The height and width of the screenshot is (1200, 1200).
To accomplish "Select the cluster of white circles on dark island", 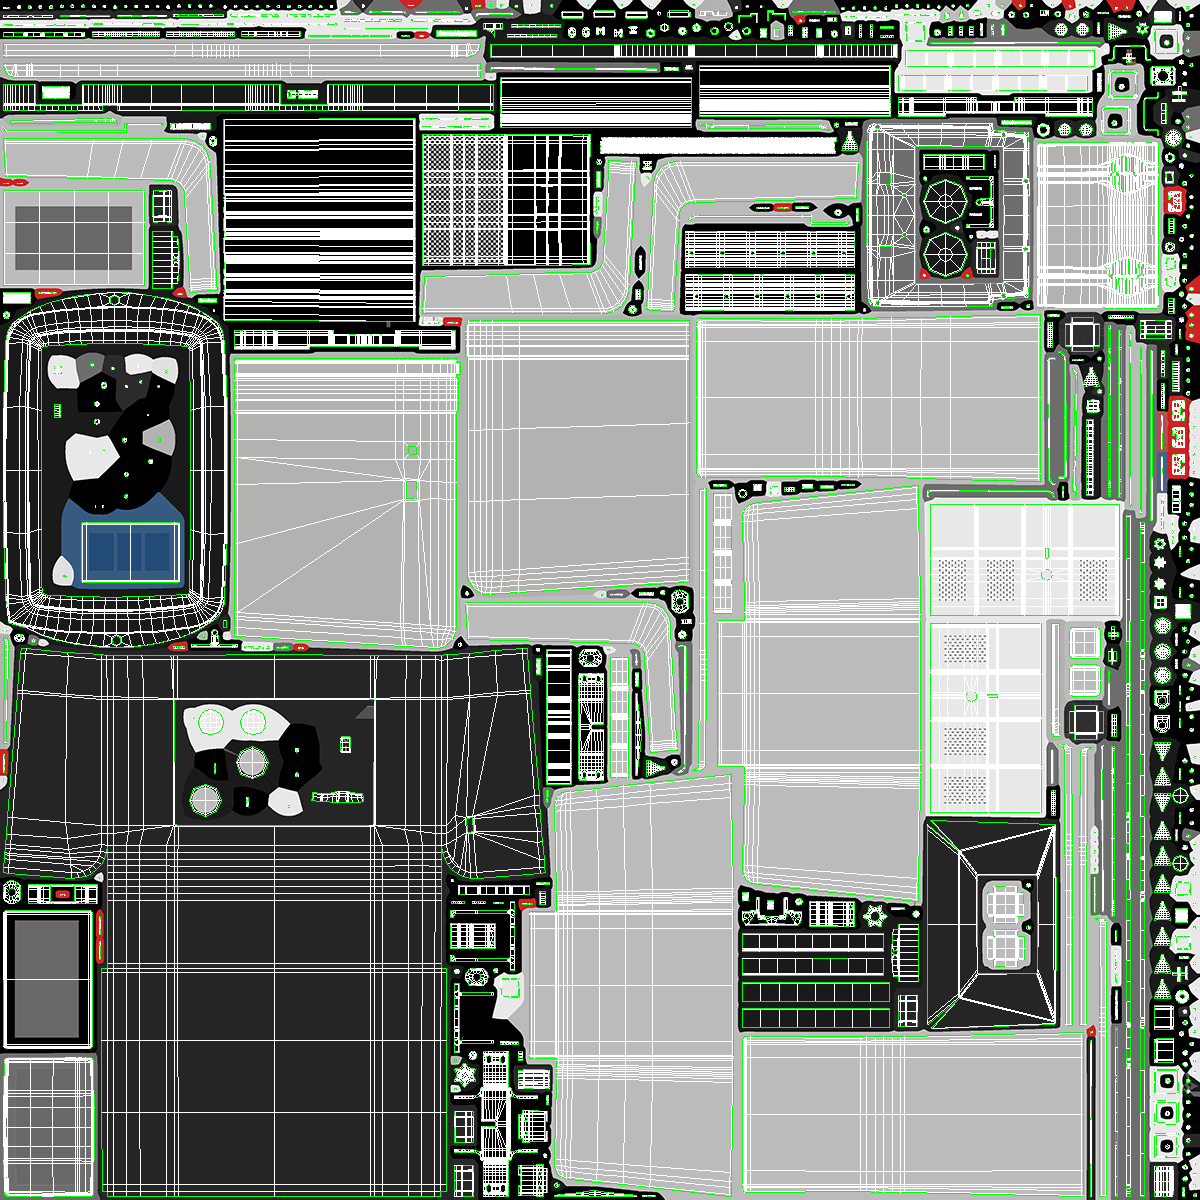I will pyautogui.click(x=253, y=761).
